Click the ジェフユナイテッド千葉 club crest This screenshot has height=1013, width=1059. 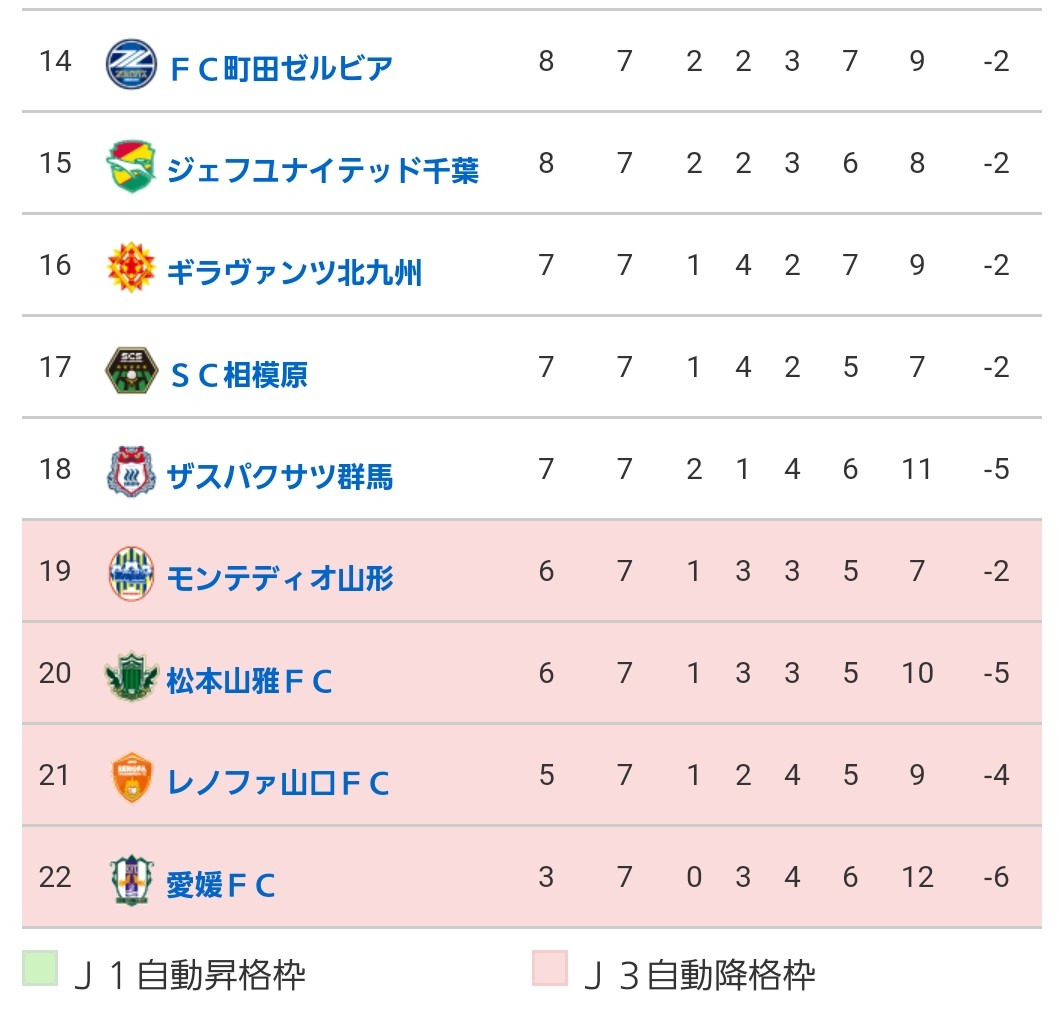point(131,167)
